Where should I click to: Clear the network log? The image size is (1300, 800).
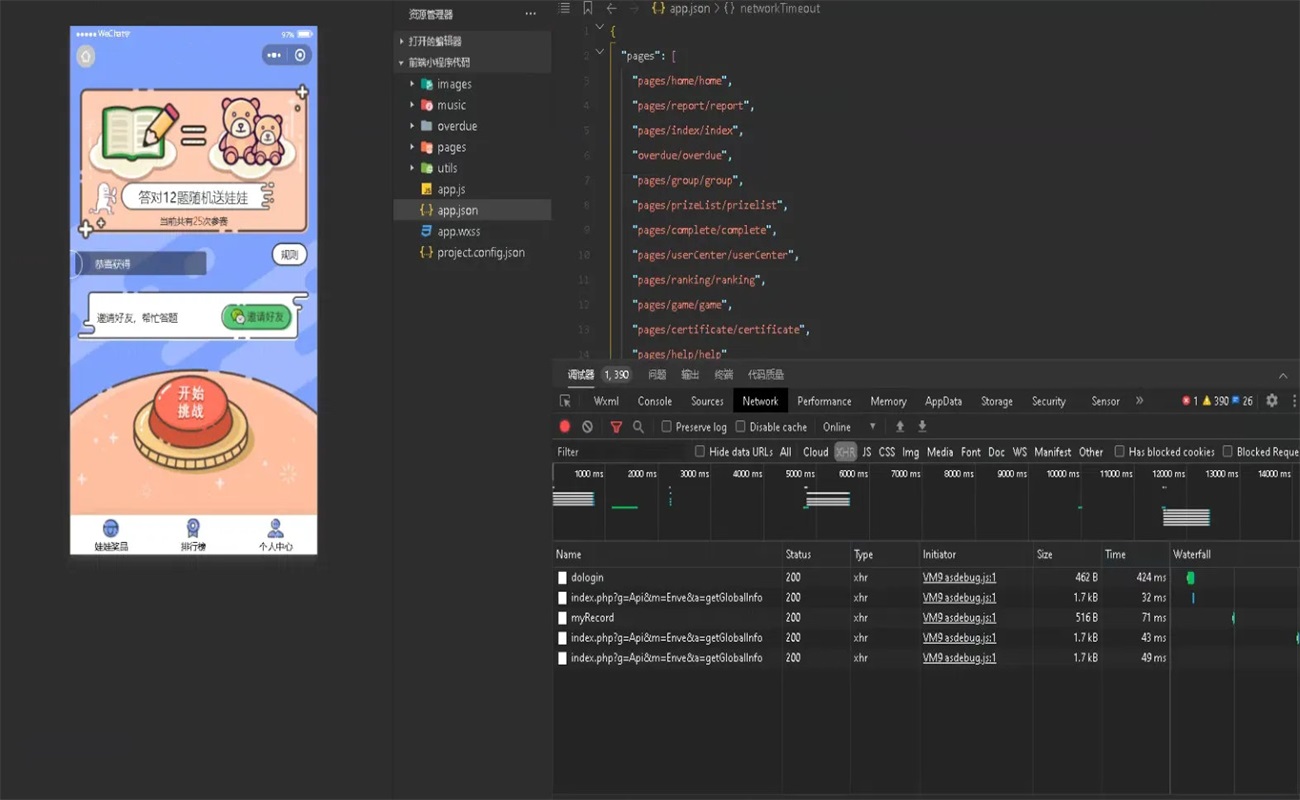(588, 427)
